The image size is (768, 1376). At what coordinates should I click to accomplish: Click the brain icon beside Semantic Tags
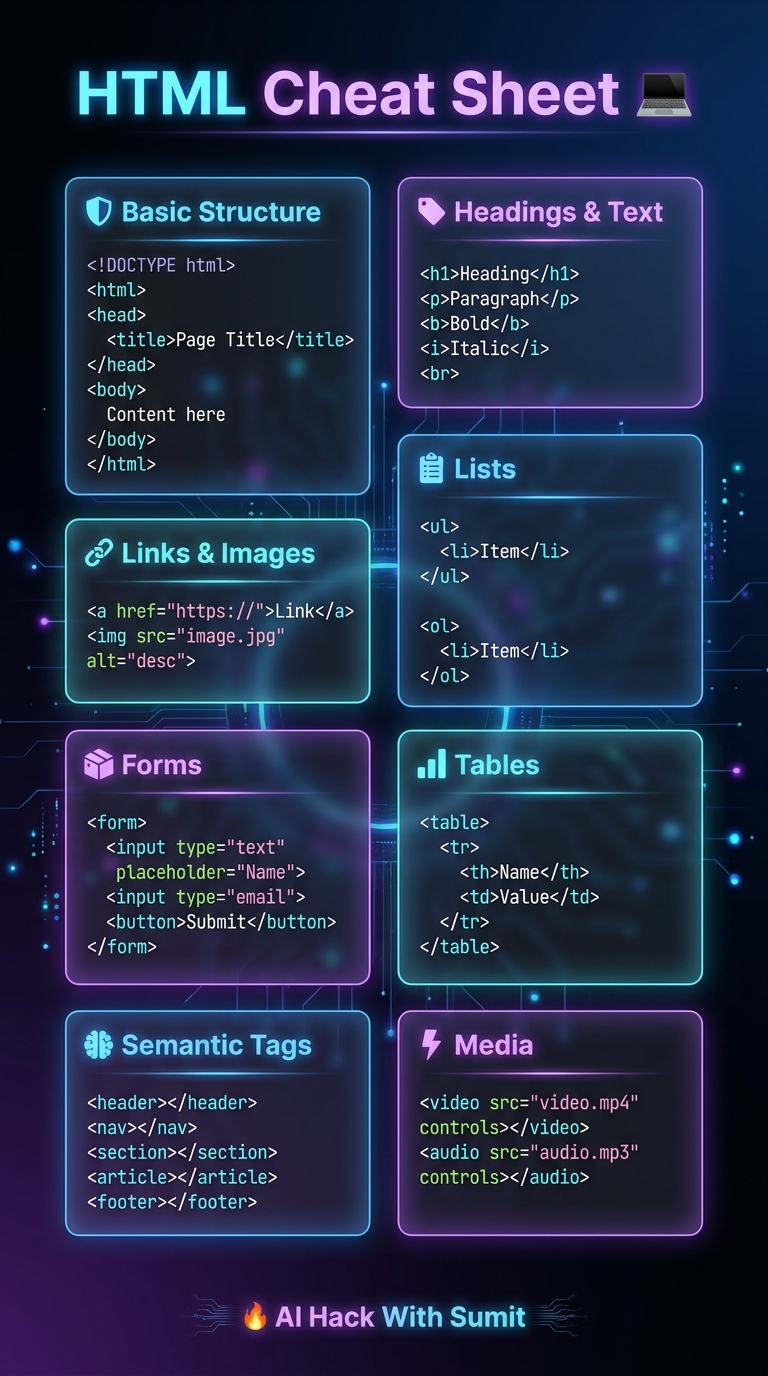pos(98,1046)
